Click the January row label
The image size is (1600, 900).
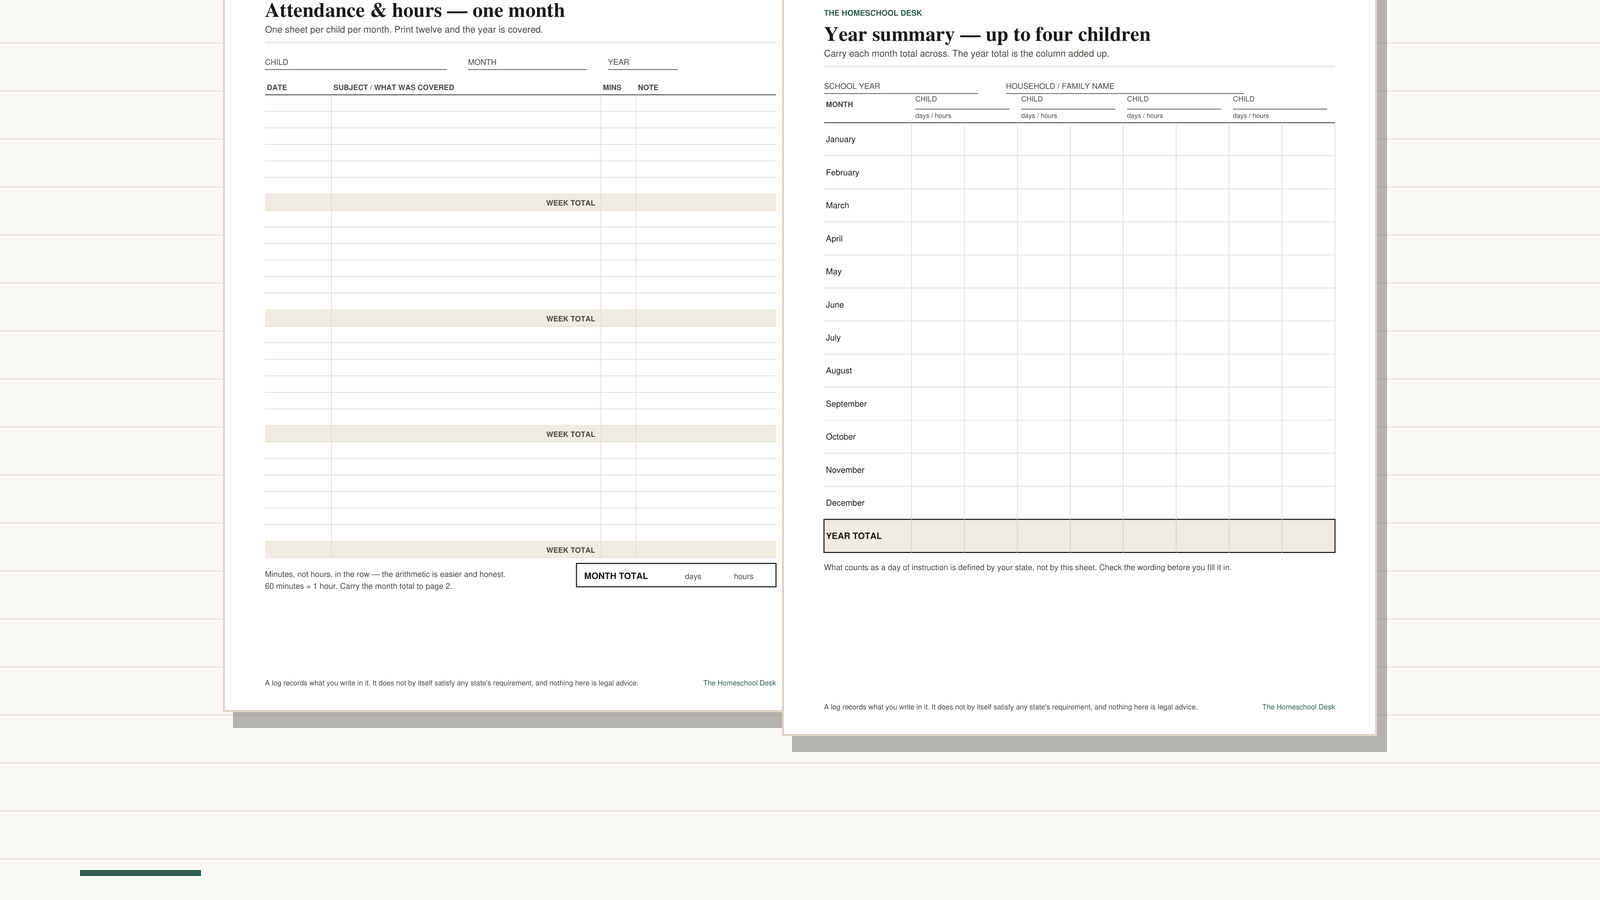pyautogui.click(x=840, y=140)
